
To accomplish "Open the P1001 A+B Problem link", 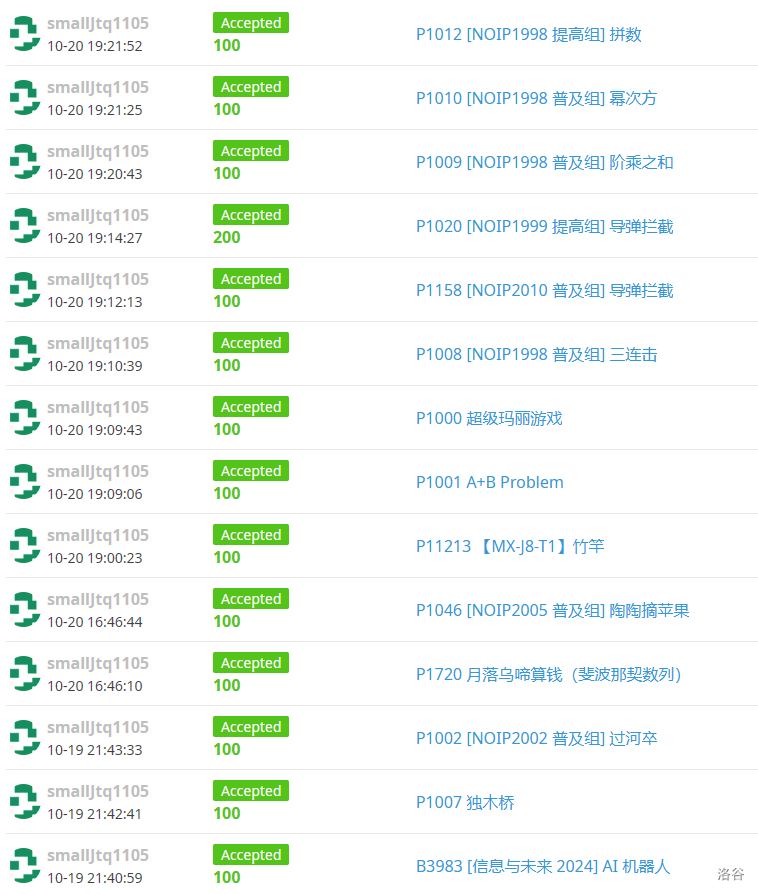I will (489, 483).
